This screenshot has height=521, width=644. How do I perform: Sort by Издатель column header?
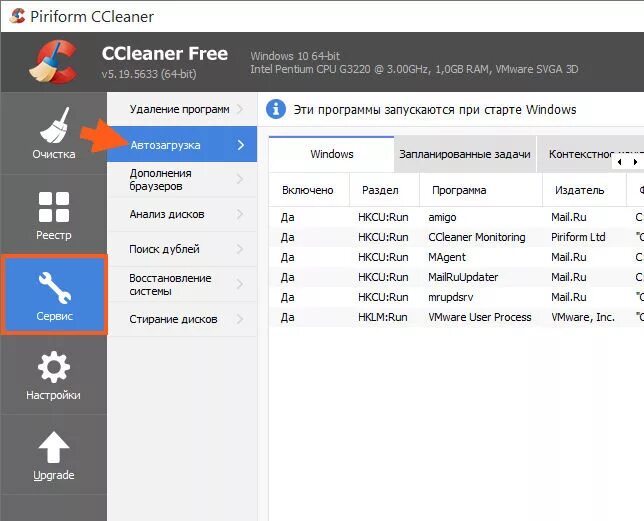584,190
